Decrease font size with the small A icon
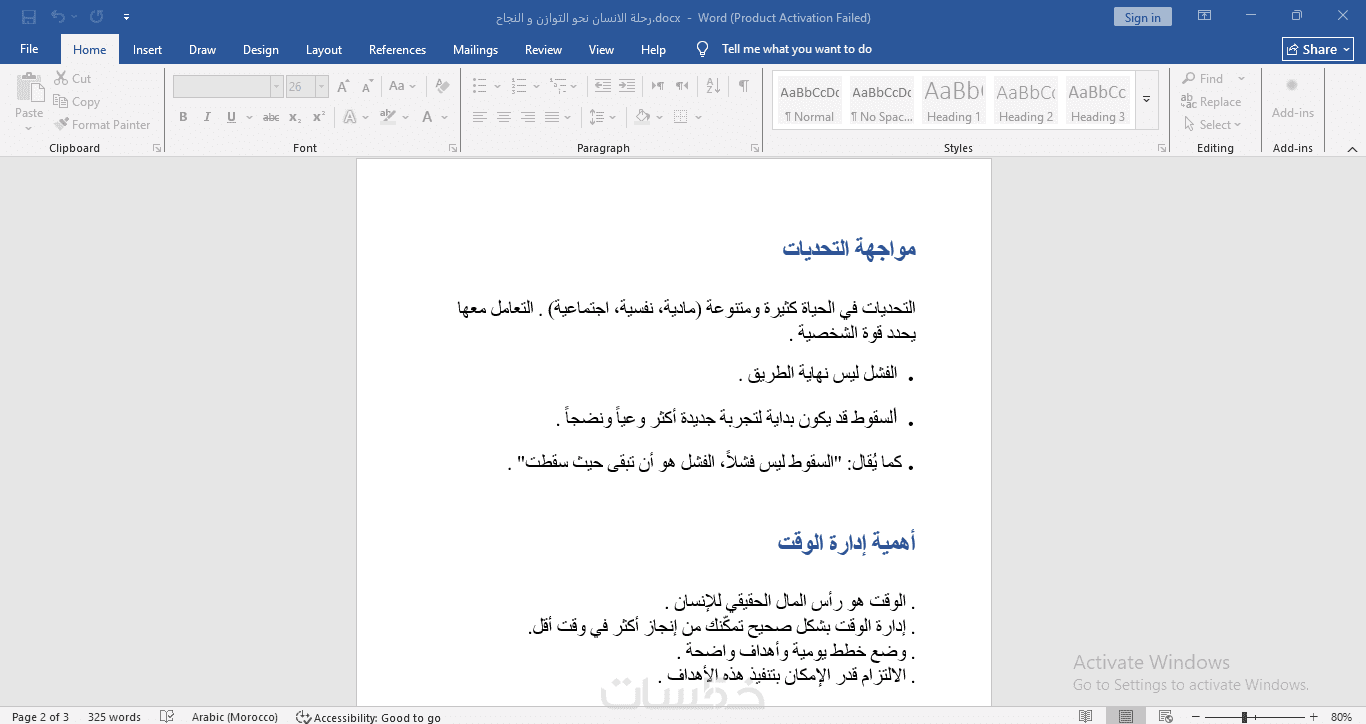 pos(365,87)
